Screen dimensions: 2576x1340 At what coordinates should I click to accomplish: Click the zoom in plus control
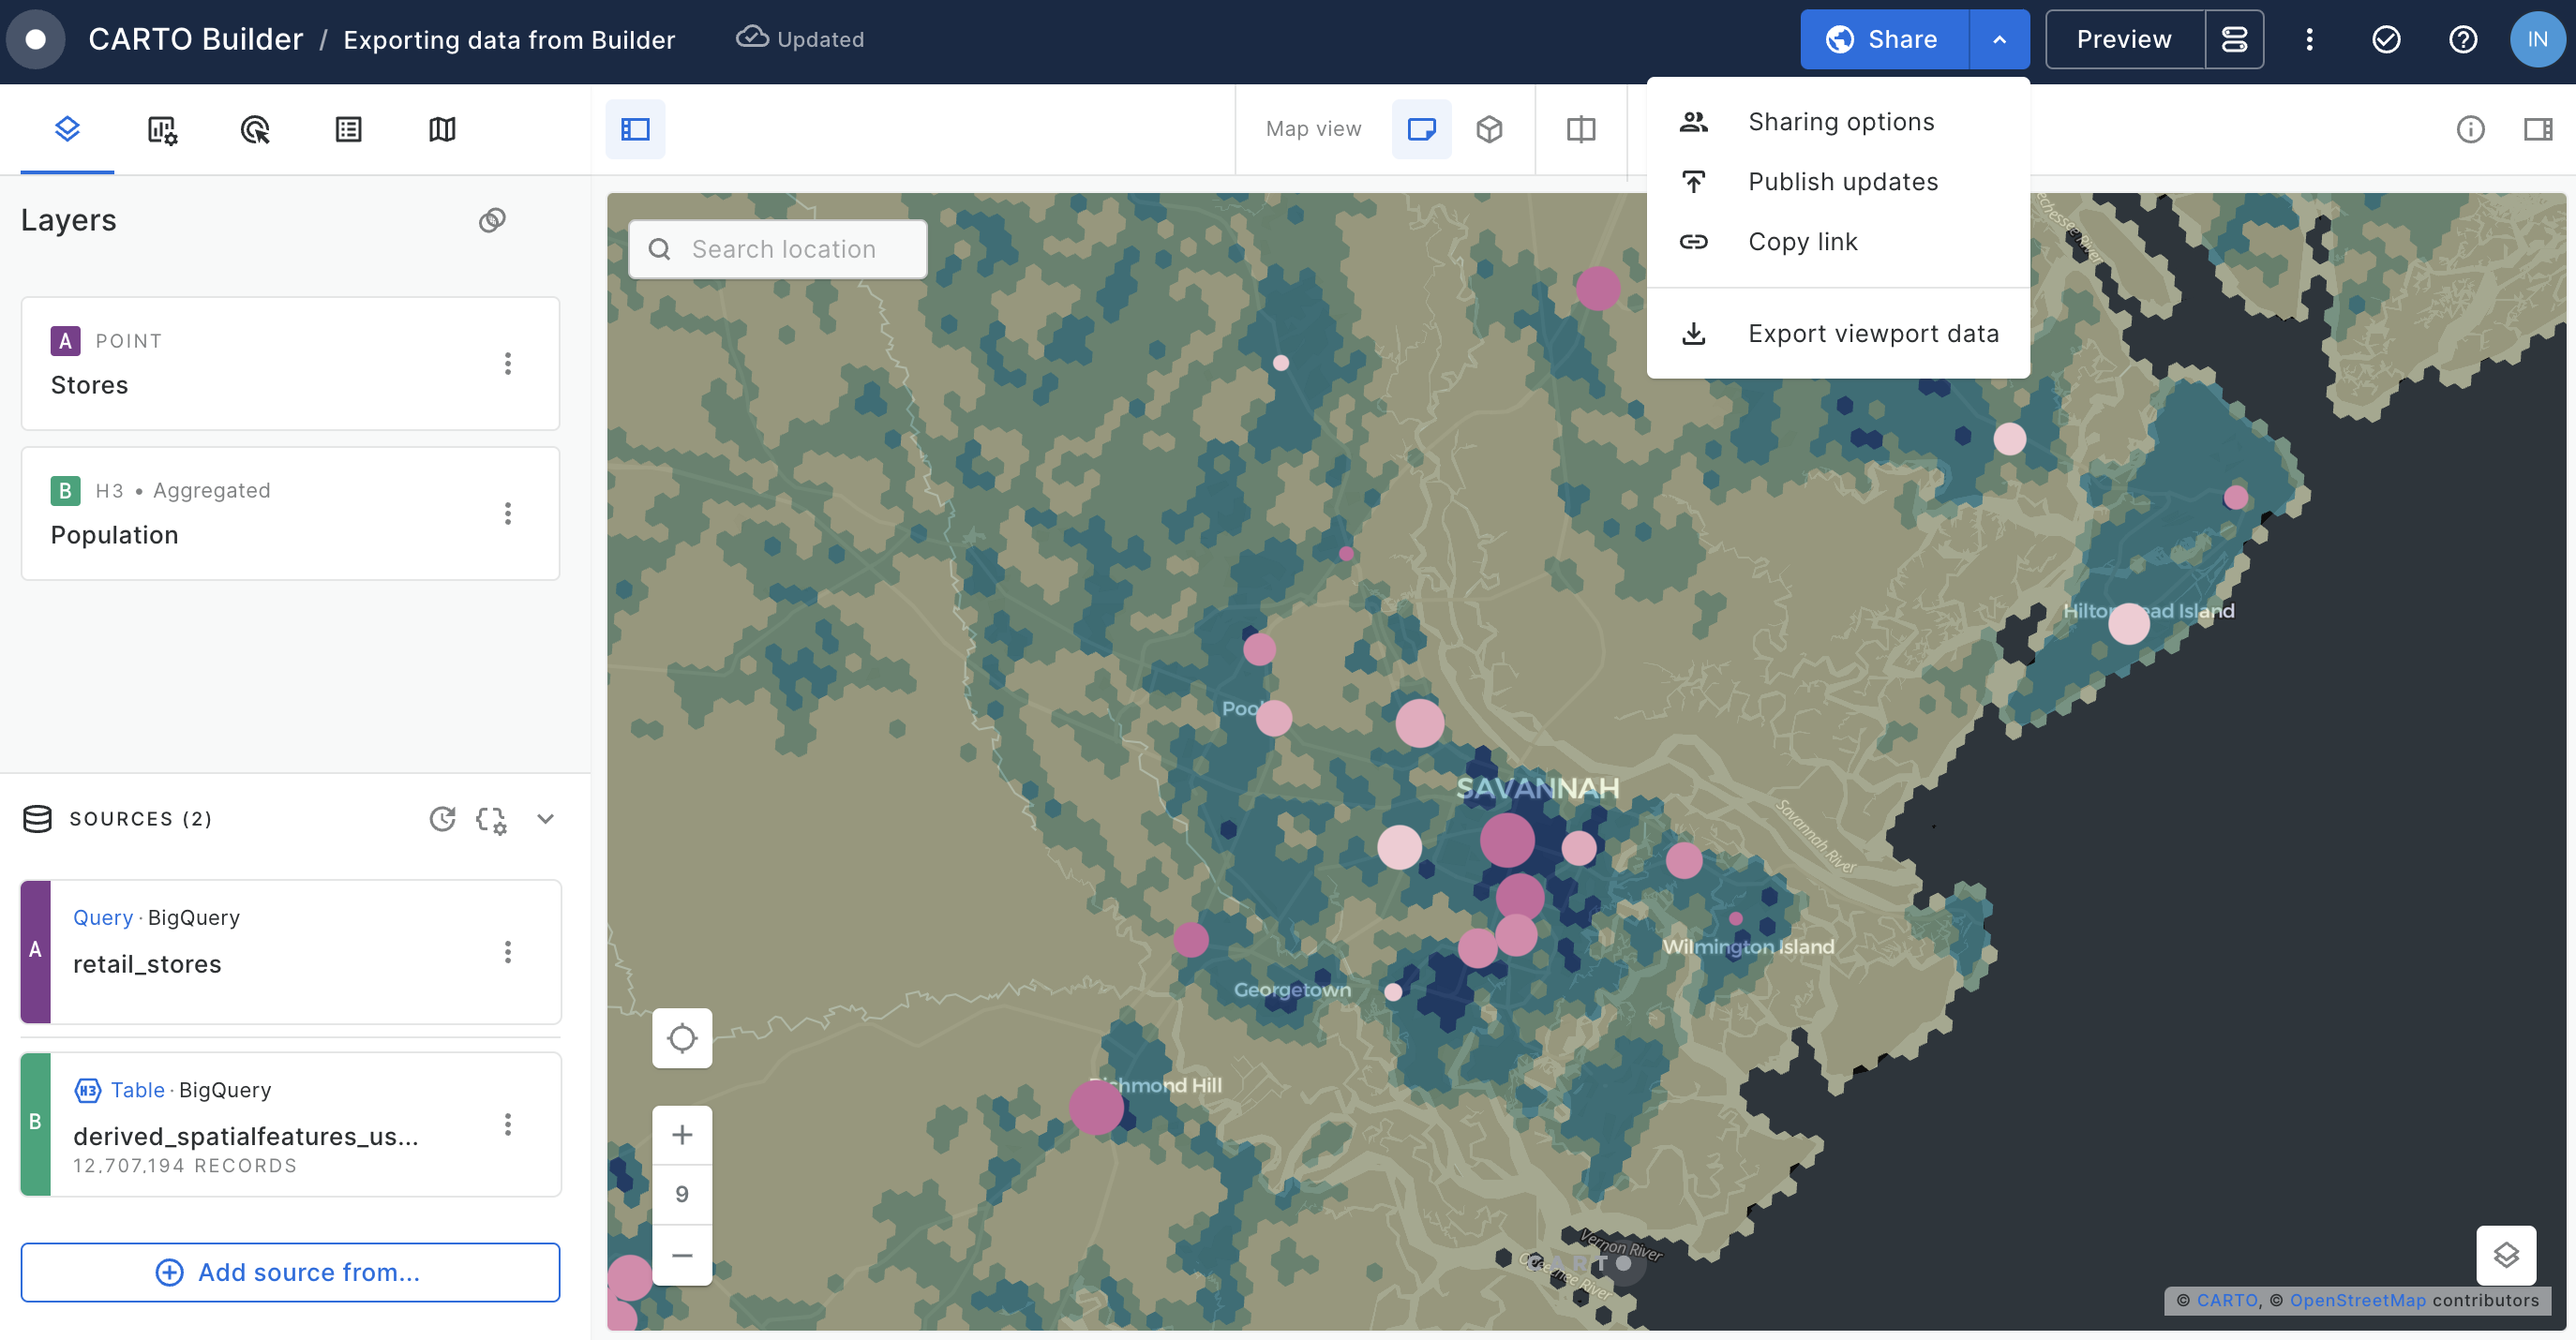(682, 1135)
